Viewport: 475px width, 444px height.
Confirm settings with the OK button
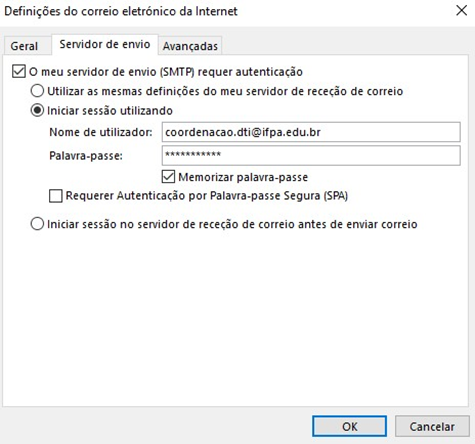[x=349, y=426]
